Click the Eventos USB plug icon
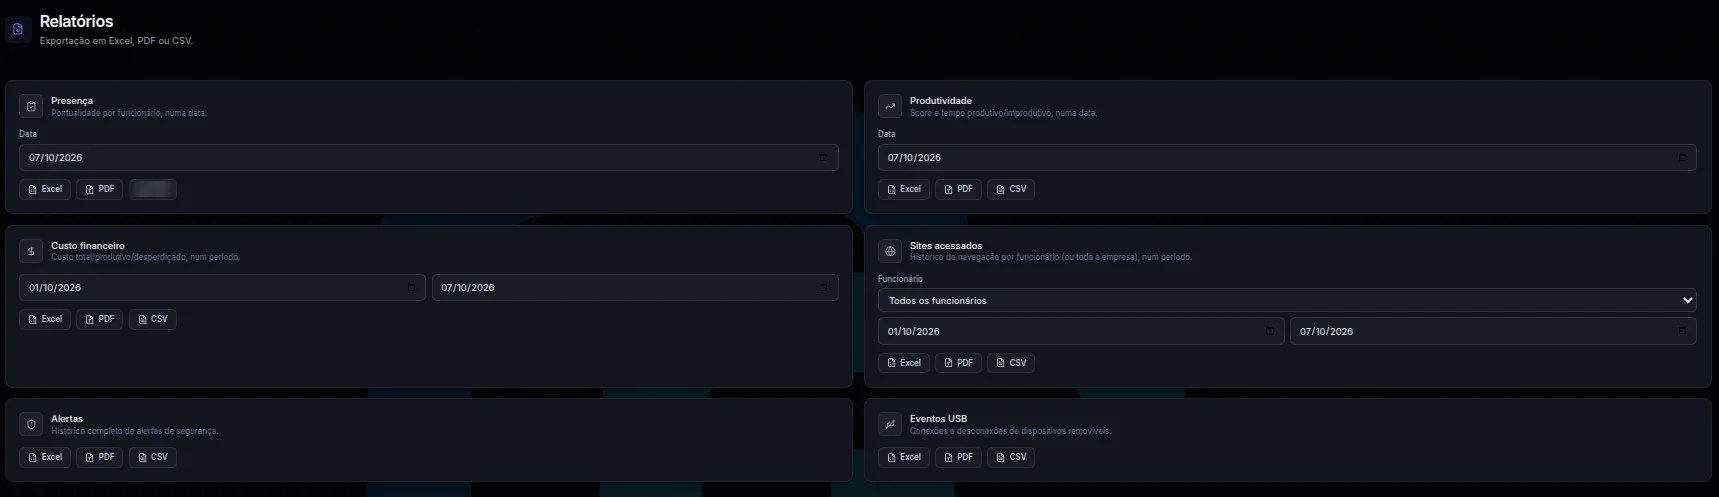This screenshot has width=1719, height=497. point(890,424)
